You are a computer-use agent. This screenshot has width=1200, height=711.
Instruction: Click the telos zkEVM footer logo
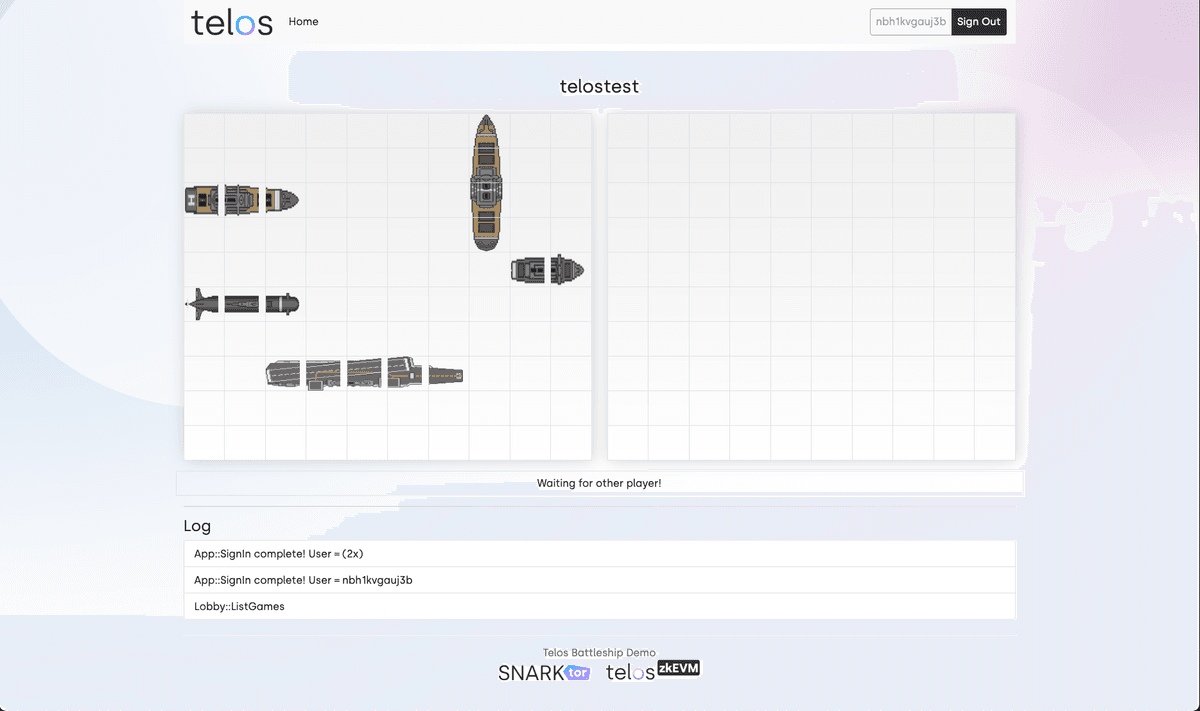tap(654, 672)
